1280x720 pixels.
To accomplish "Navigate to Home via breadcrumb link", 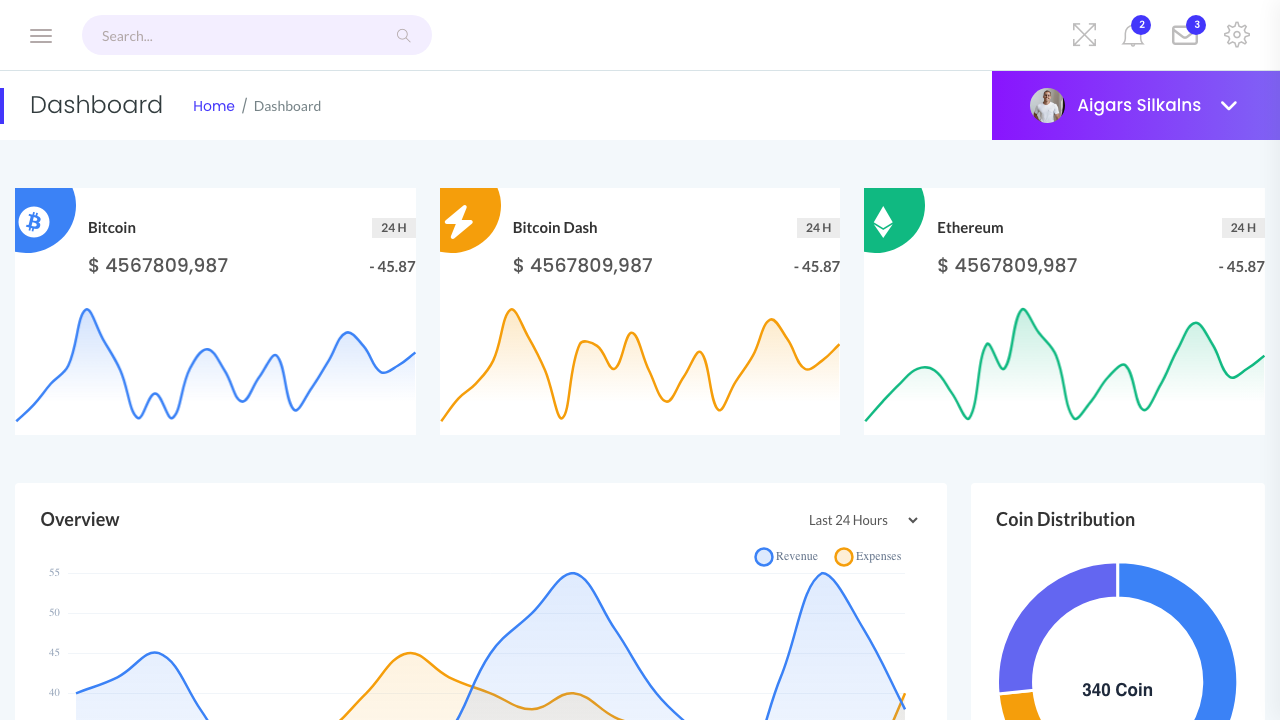I will 214,105.
